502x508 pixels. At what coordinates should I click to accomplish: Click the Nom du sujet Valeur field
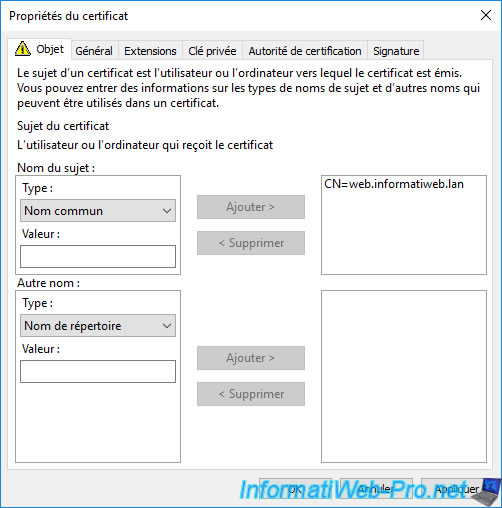[98, 257]
